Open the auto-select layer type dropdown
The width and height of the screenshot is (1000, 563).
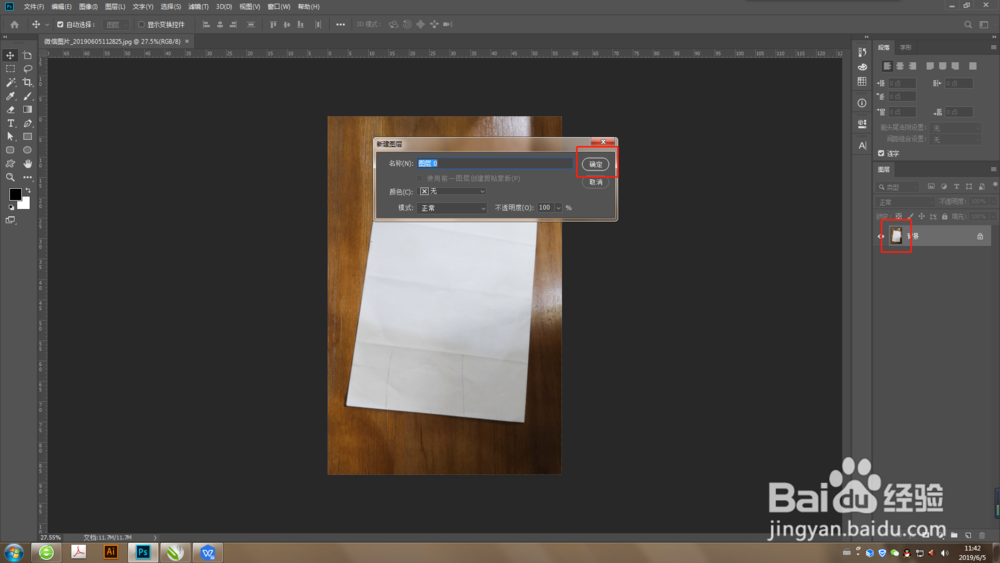pos(115,24)
